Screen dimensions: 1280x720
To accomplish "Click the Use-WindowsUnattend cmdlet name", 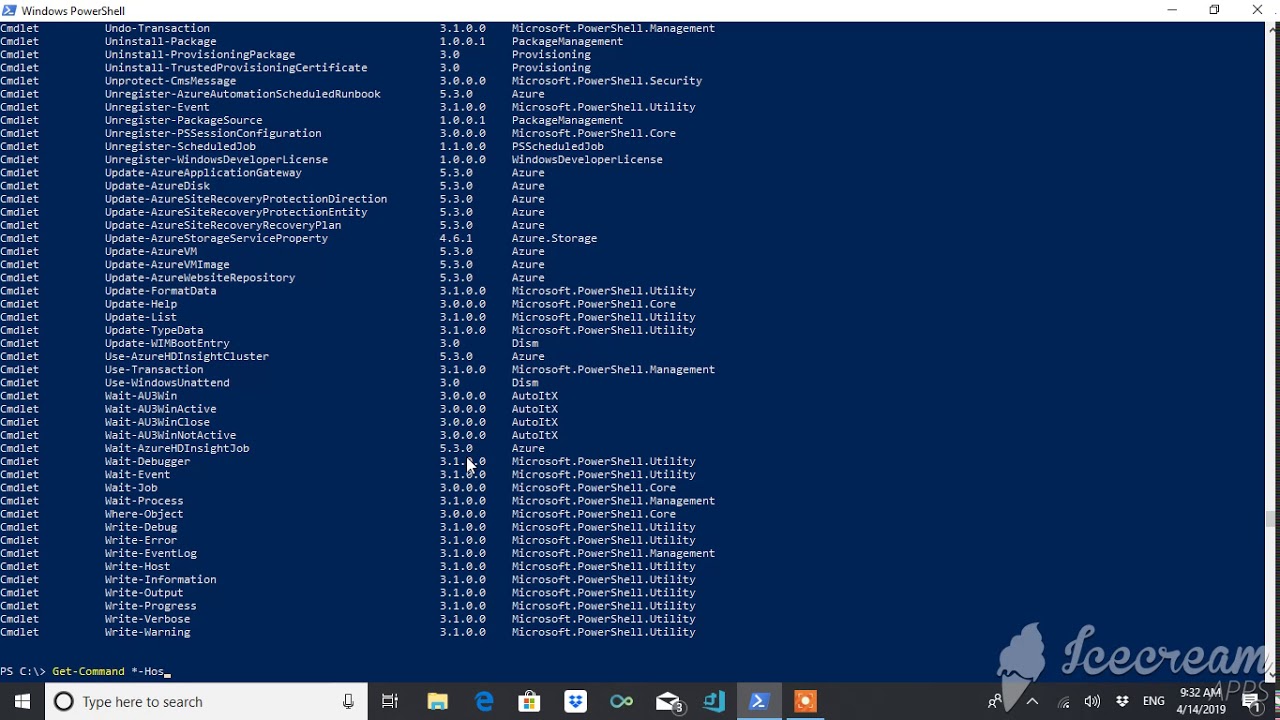I will (167, 383).
